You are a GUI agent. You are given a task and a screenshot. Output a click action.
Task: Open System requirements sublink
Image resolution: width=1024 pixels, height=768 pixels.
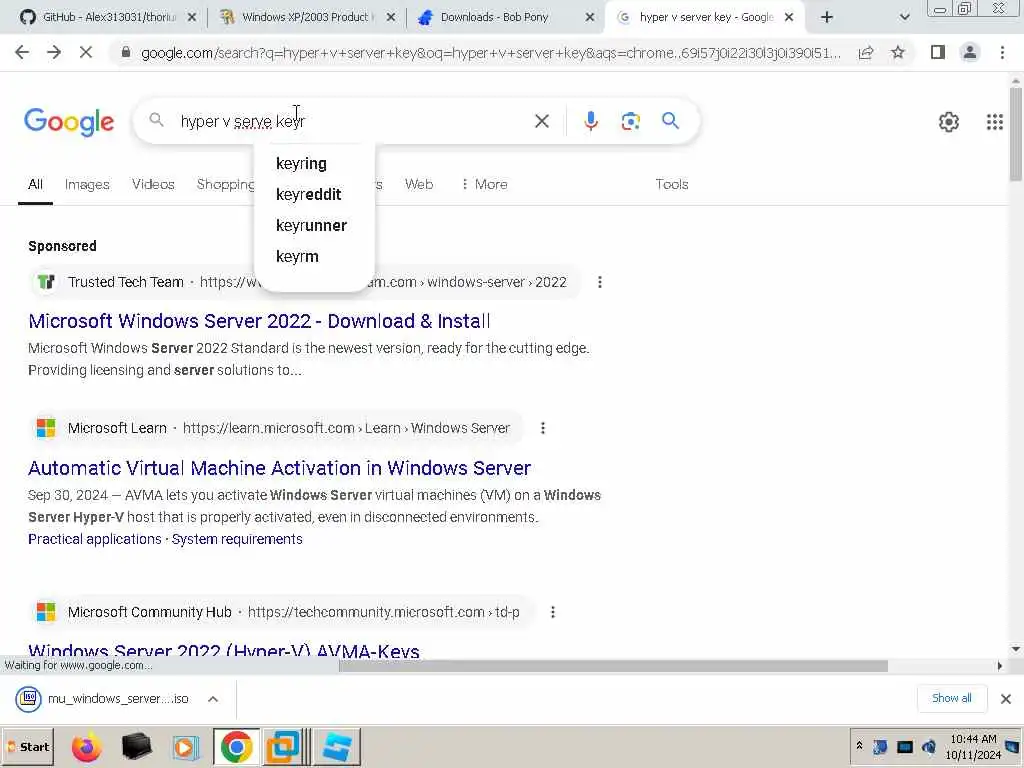click(x=237, y=539)
